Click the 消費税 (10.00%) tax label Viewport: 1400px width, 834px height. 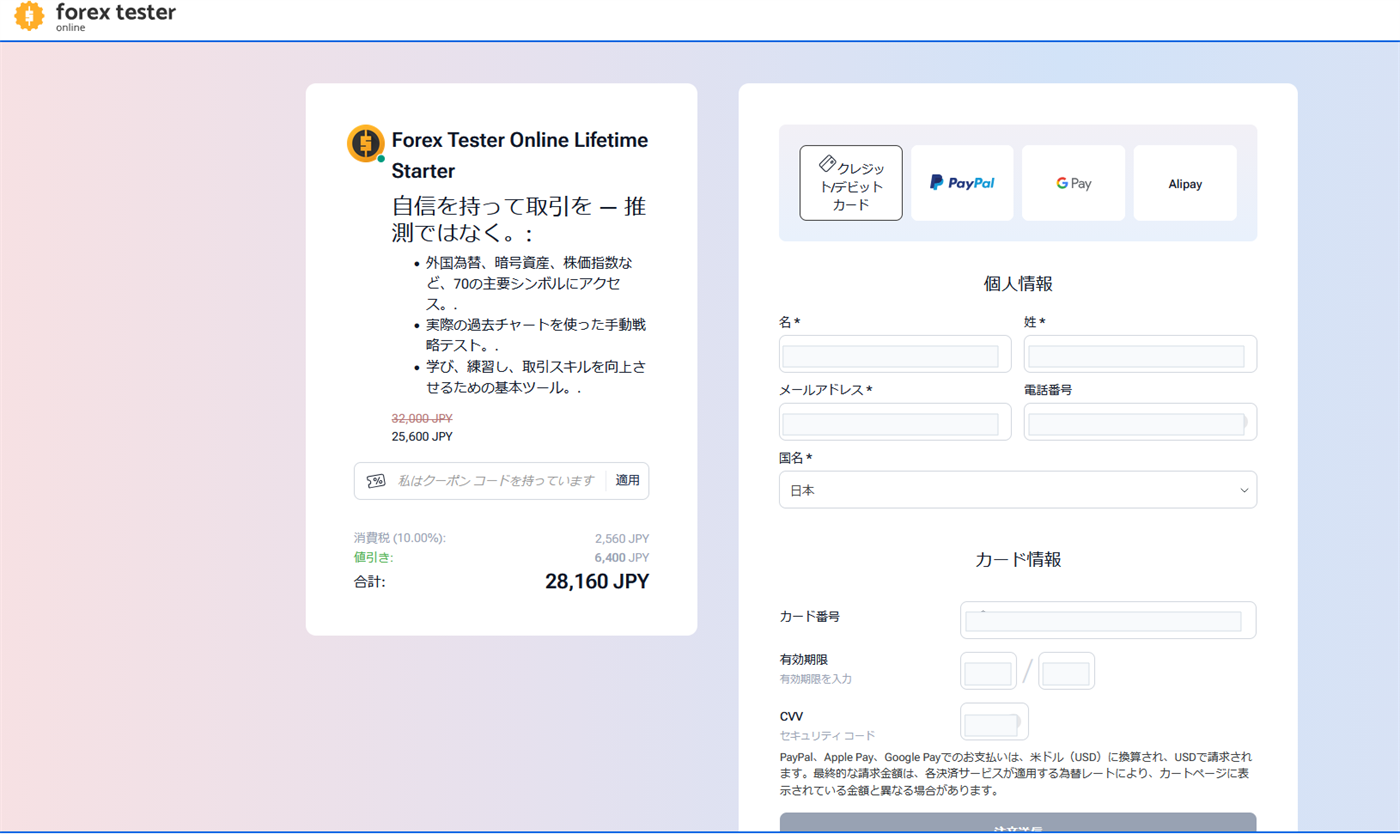[x=399, y=538]
